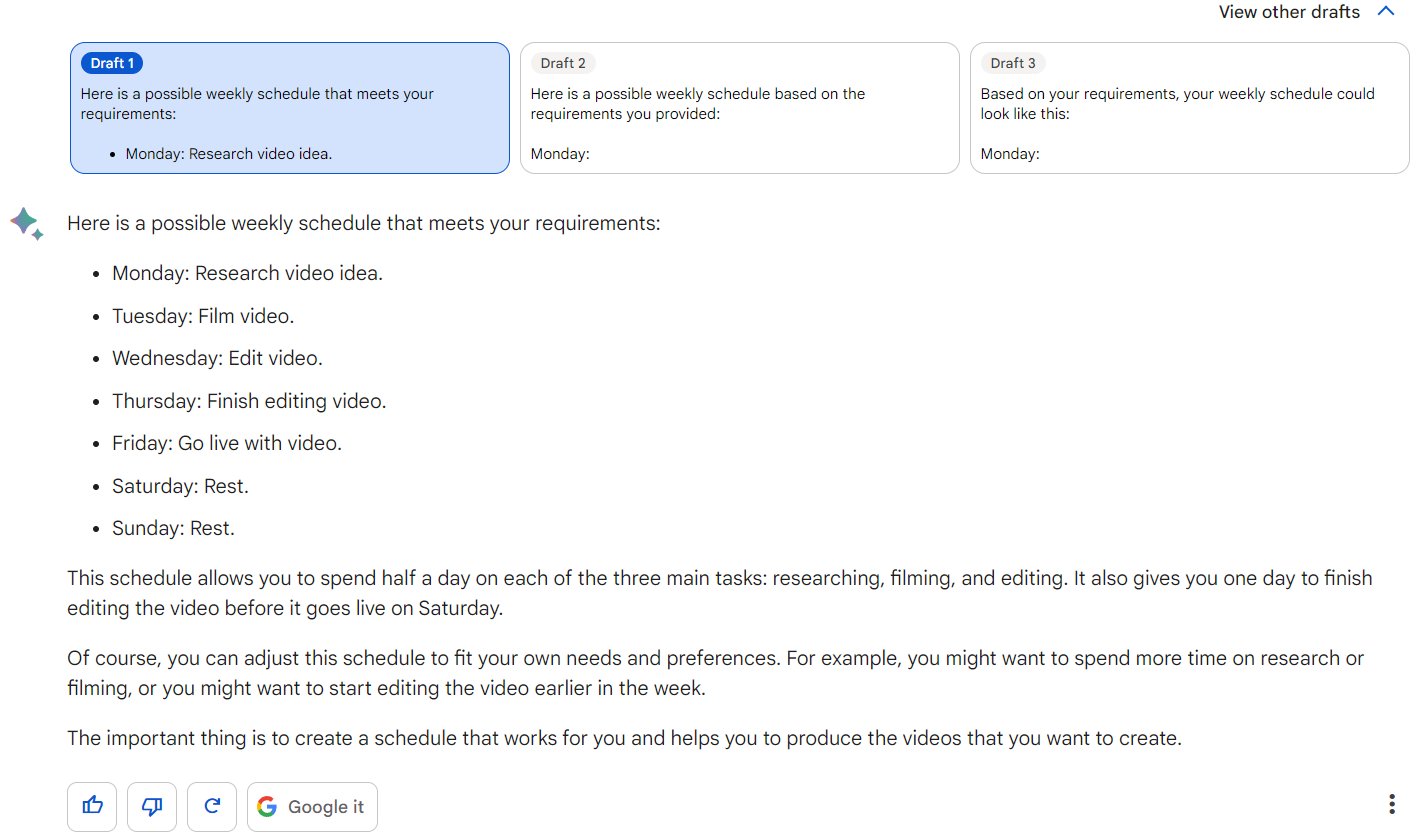Dislike the response with thumbs down
The width and height of the screenshot is (1420, 840).
tap(152, 806)
